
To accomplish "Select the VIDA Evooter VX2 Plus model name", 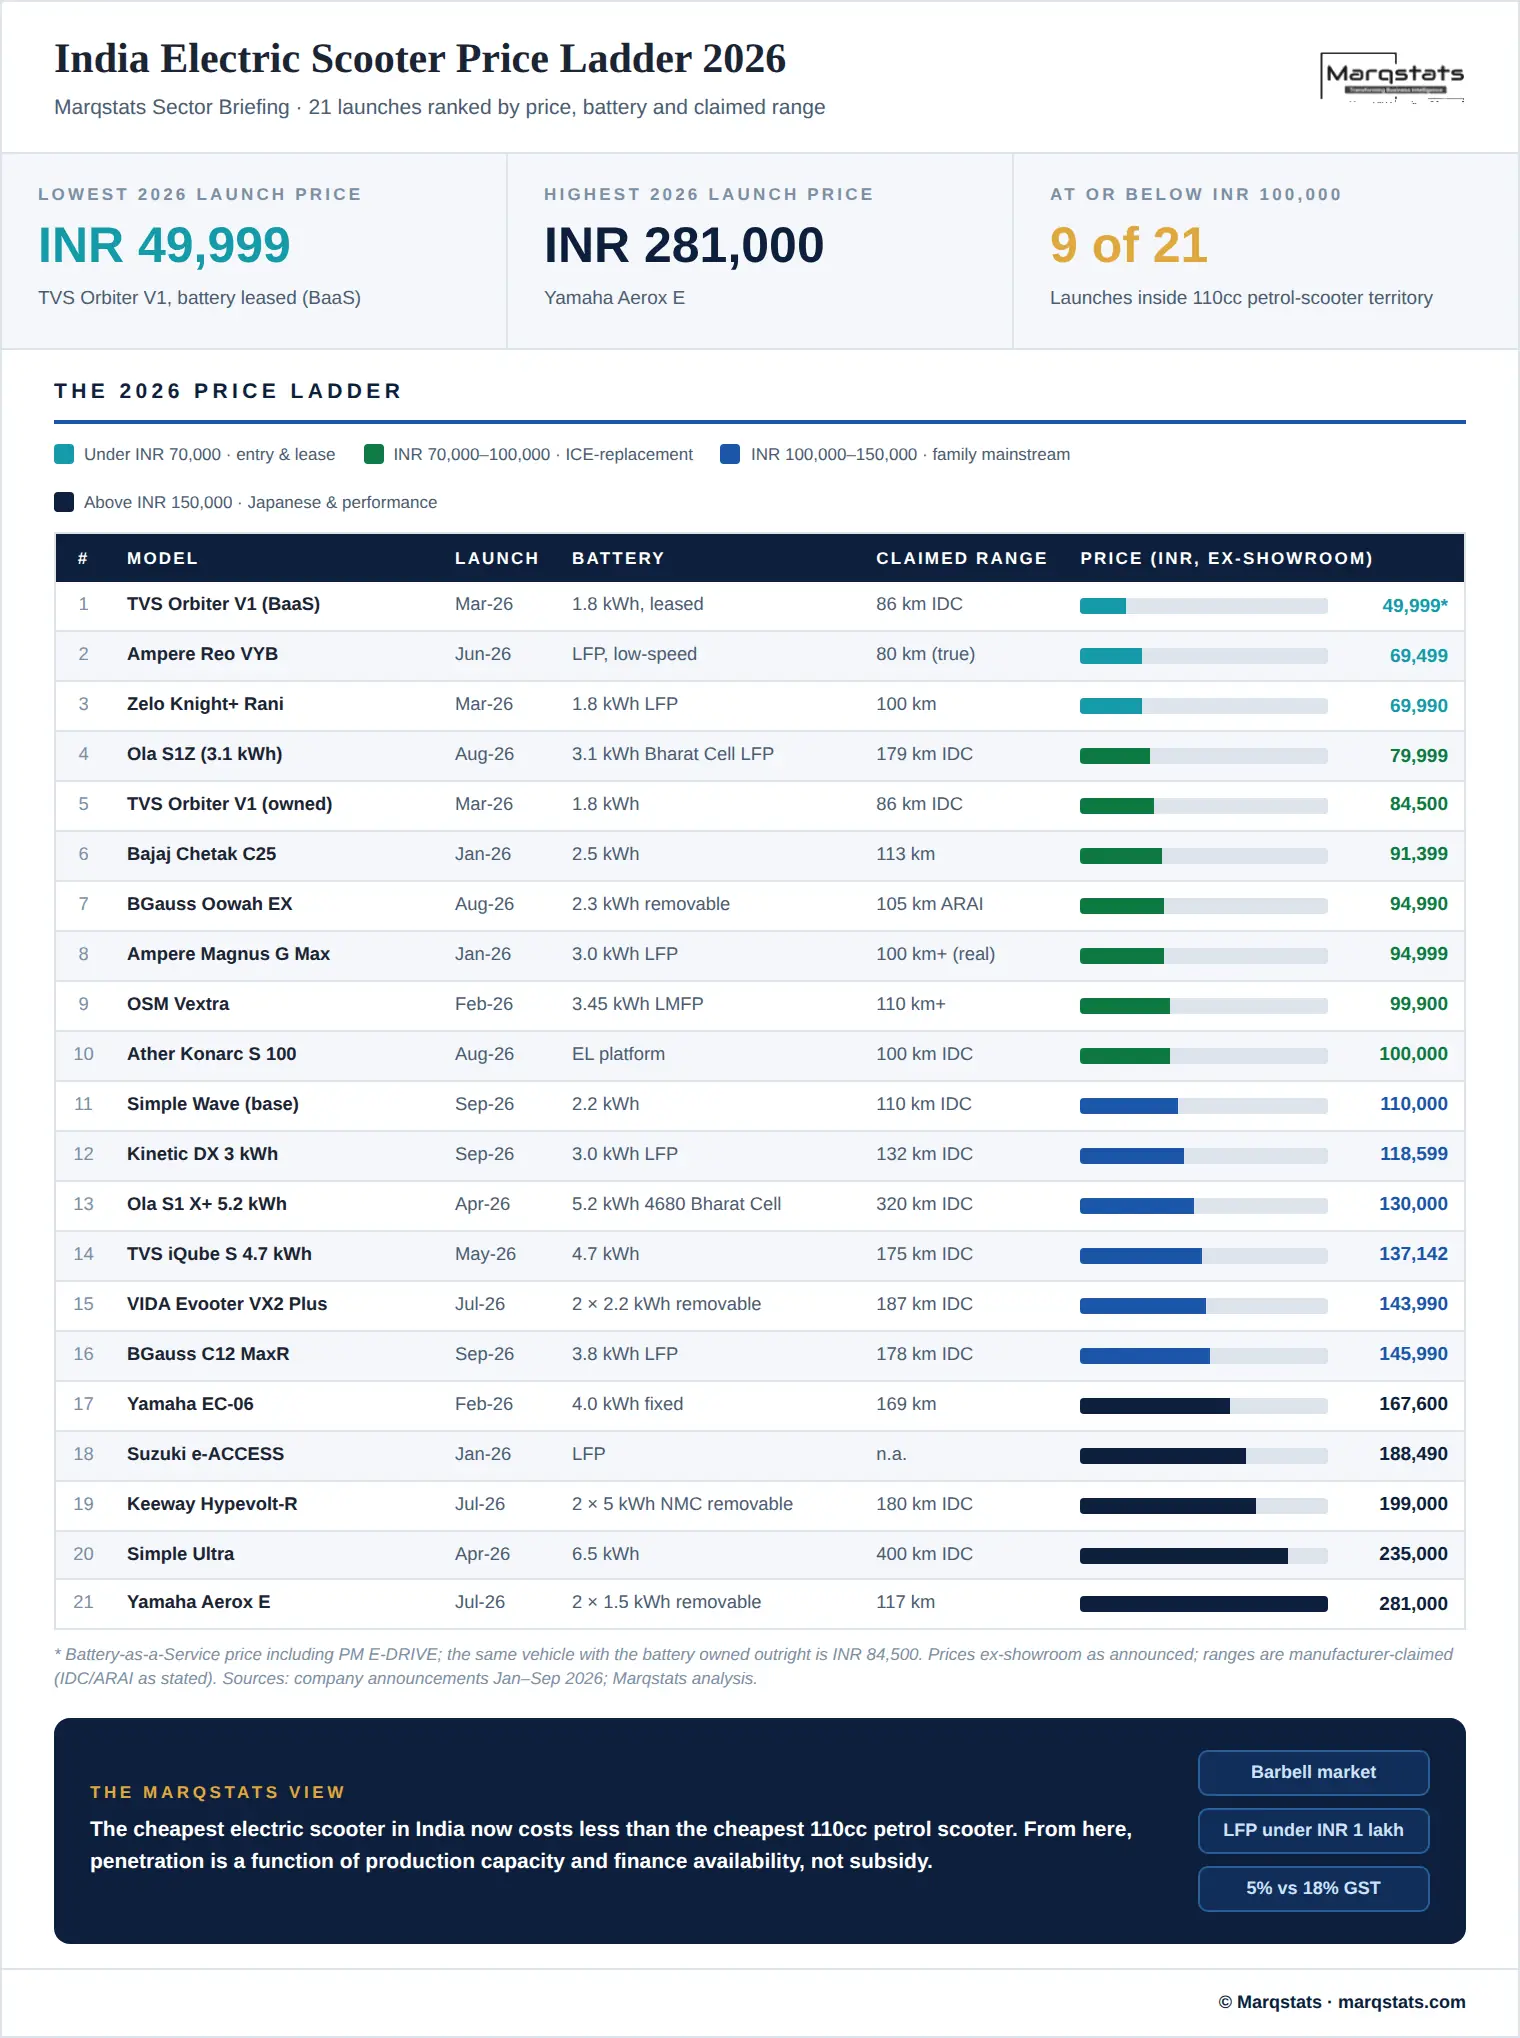I will (x=227, y=1304).
